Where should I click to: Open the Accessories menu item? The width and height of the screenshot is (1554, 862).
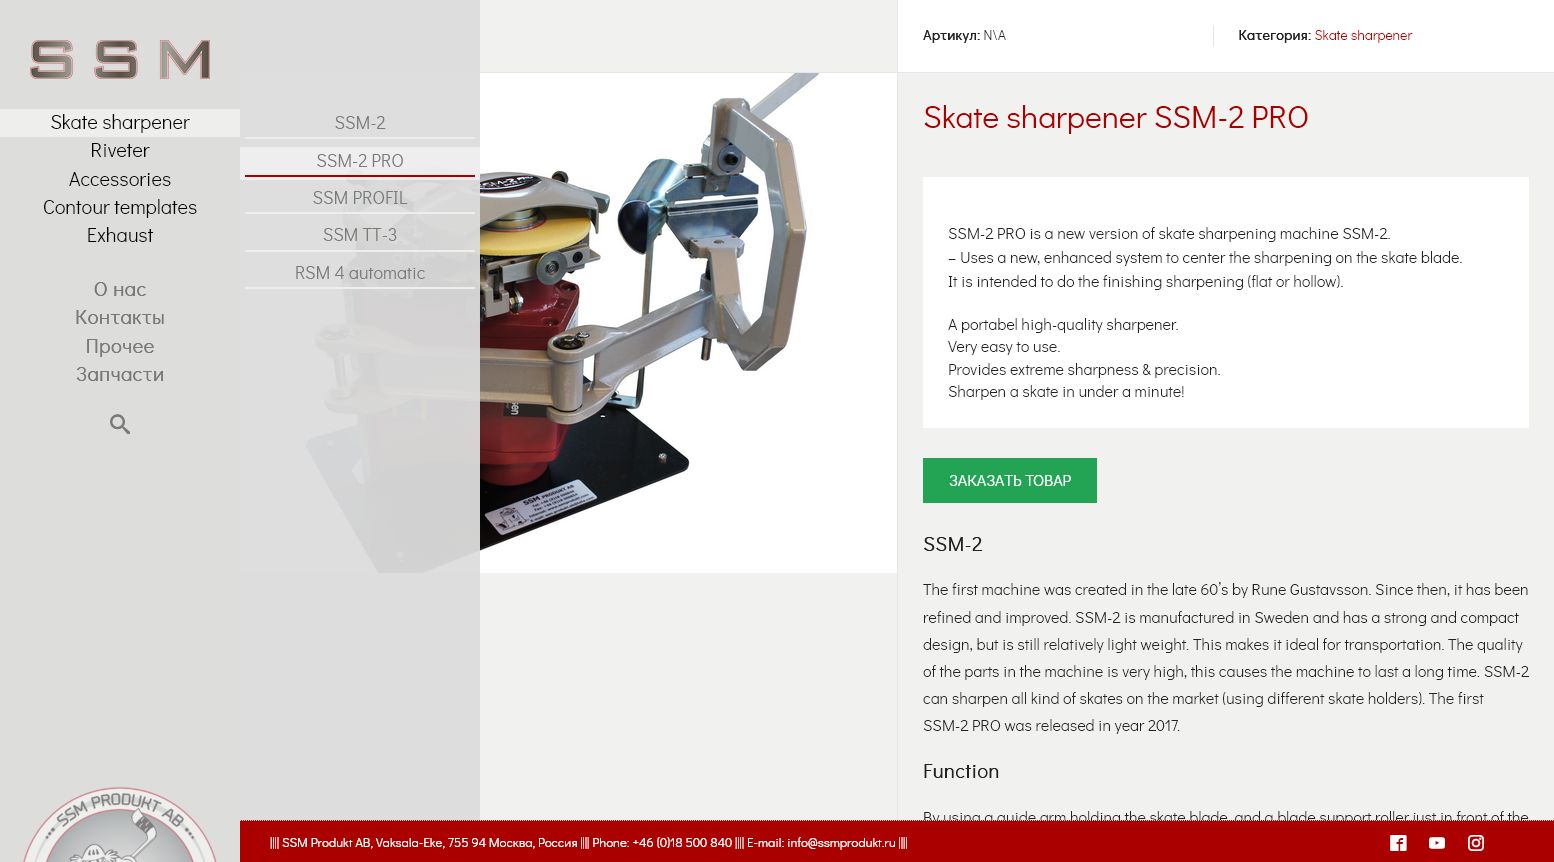(x=120, y=179)
